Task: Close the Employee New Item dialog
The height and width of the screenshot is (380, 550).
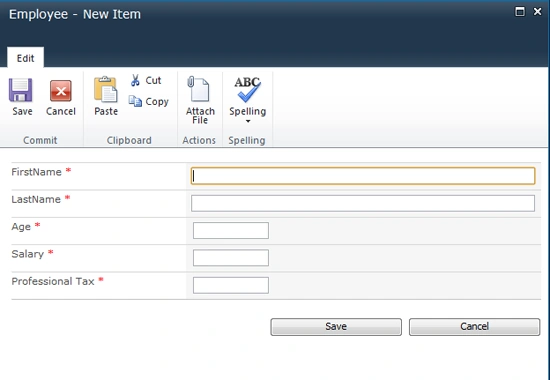Action: click(537, 12)
